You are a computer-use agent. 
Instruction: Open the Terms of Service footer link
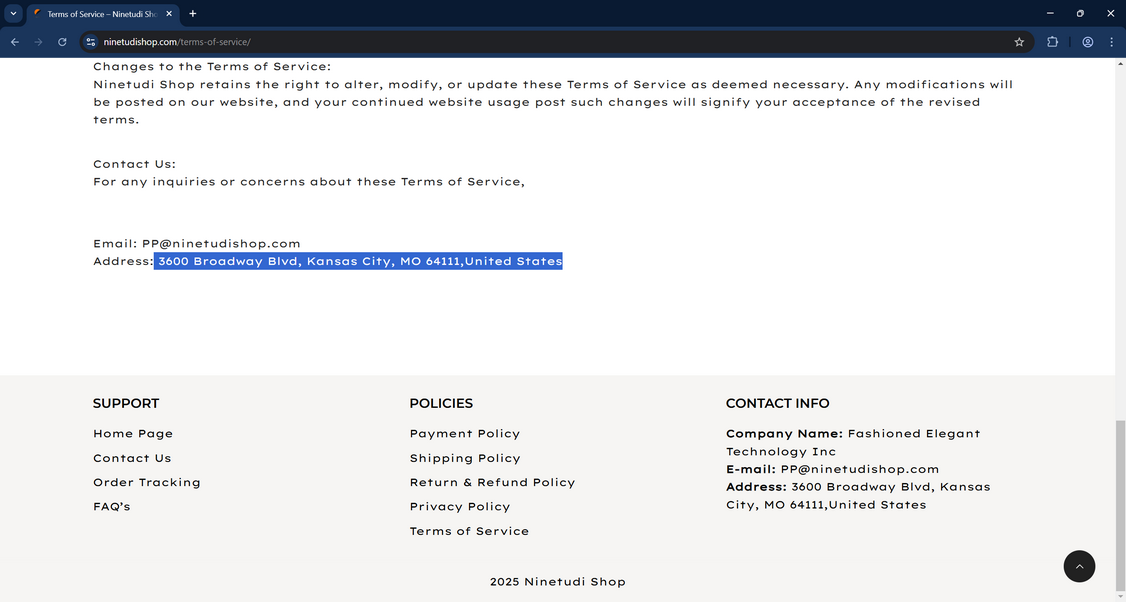pyautogui.click(x=469, y=531)
